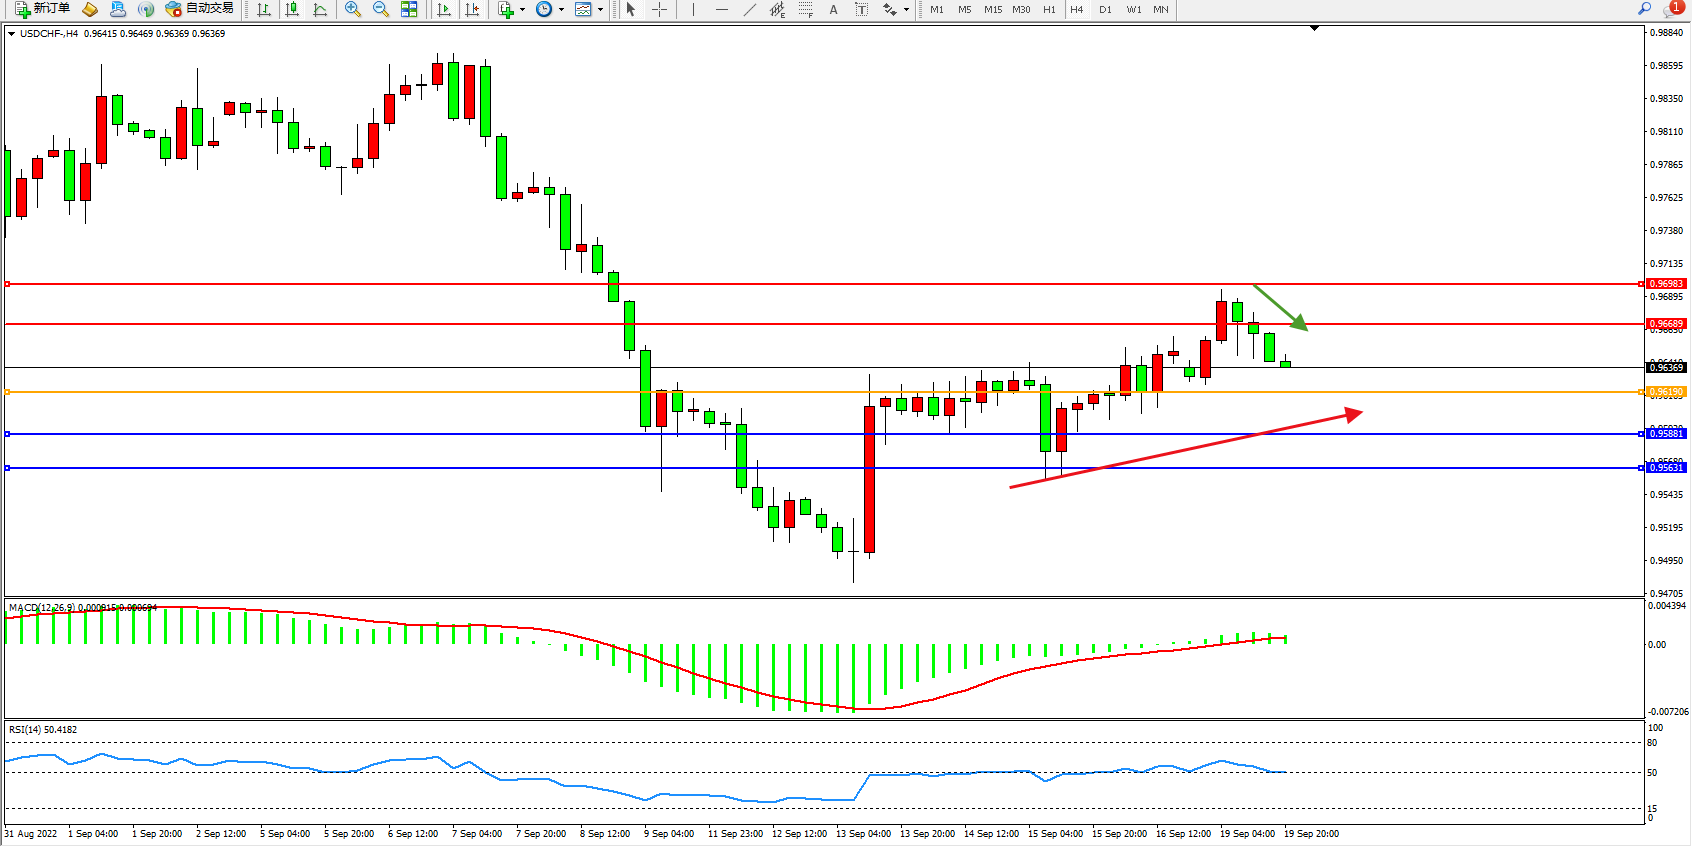Open the indicators list dropdown arrow
This screenshot has width=1692, height=847.
pos(522,10)
